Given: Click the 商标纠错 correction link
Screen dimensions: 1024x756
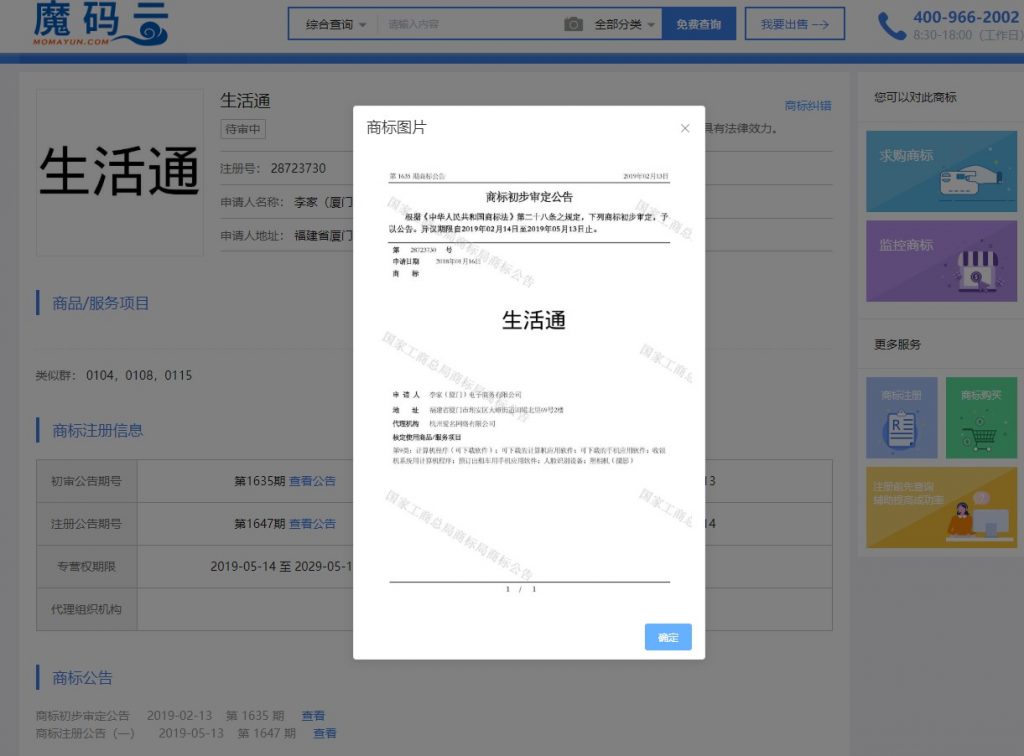Looking at the screenshot, I should point(806,103).
